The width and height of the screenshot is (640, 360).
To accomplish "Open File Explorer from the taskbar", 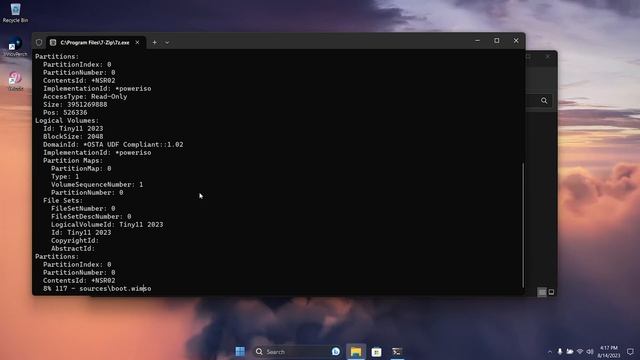I will tap(356, 351).
